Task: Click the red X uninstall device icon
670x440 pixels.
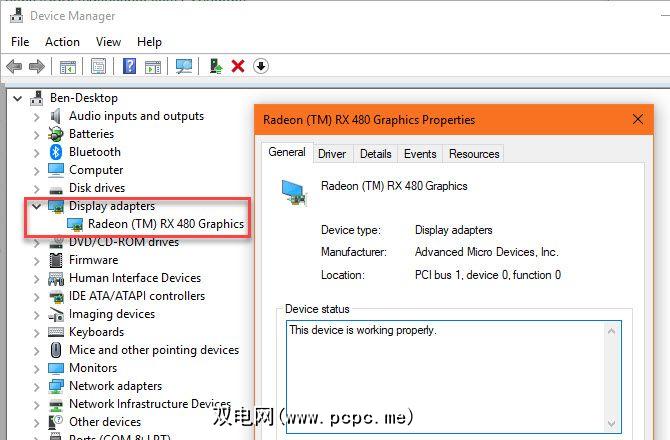Action: [x=238, y=66]
